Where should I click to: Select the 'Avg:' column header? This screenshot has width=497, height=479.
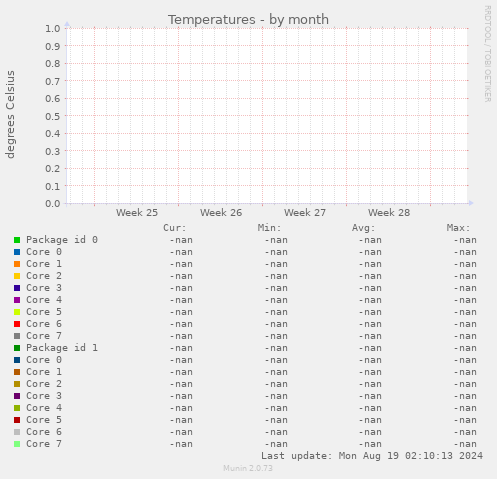click(x=364, y=228)
